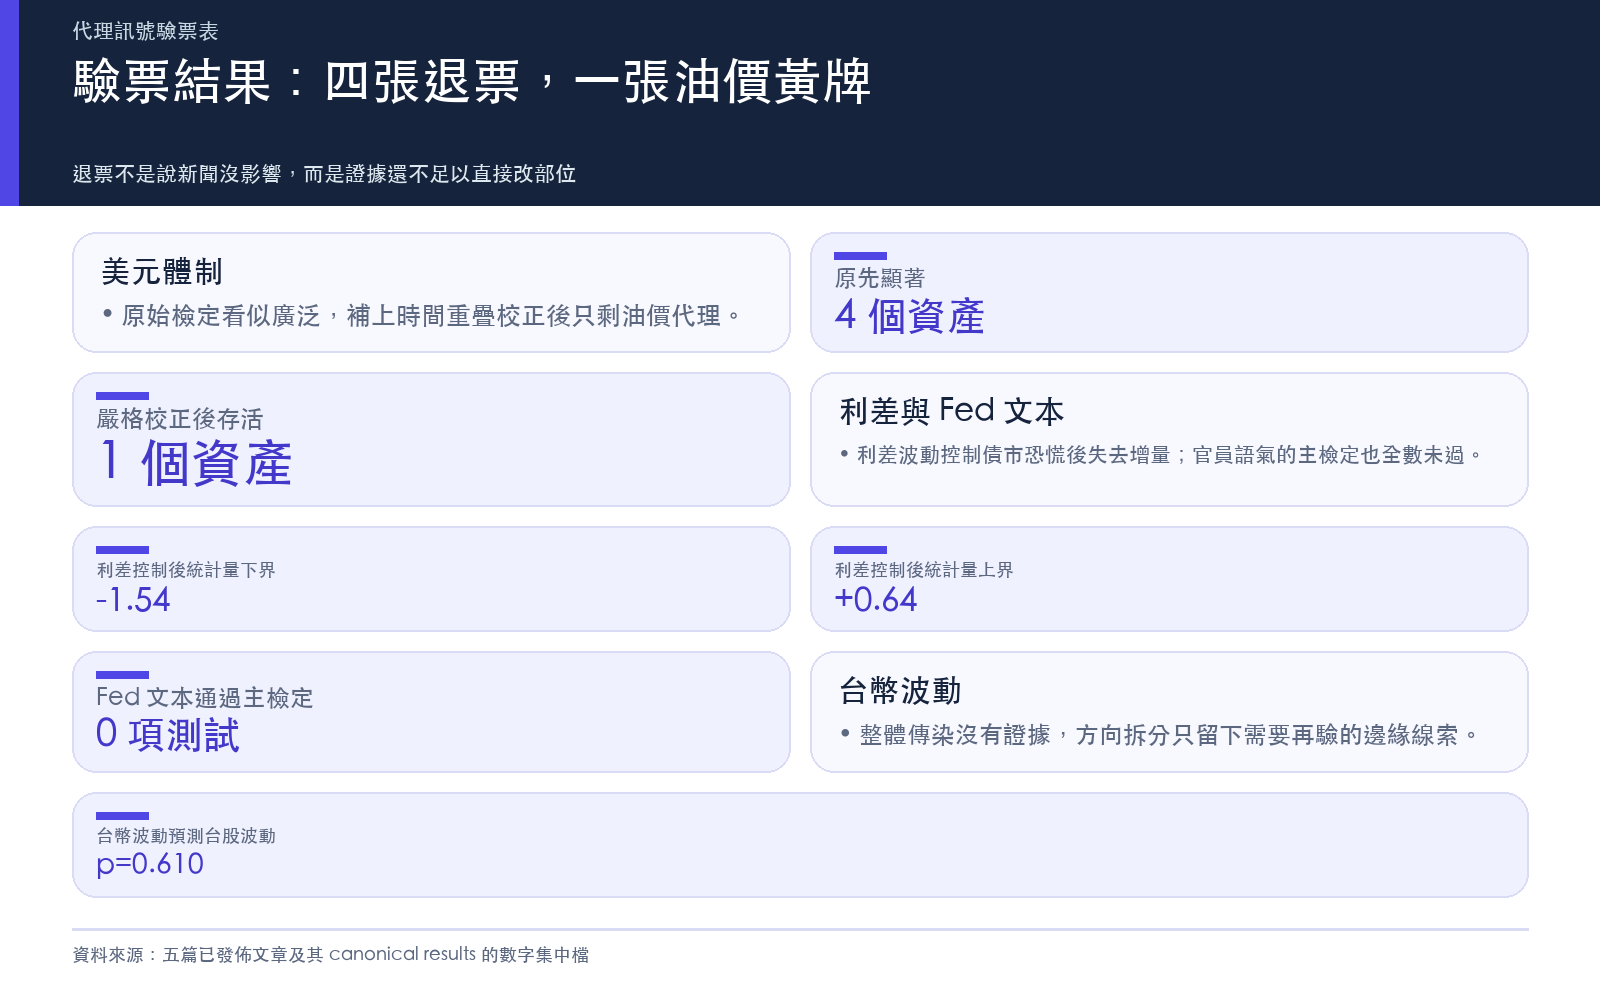
Task: Select bullet text 利差波動控制債市恐慌後失去增量
Action: 1013,455
